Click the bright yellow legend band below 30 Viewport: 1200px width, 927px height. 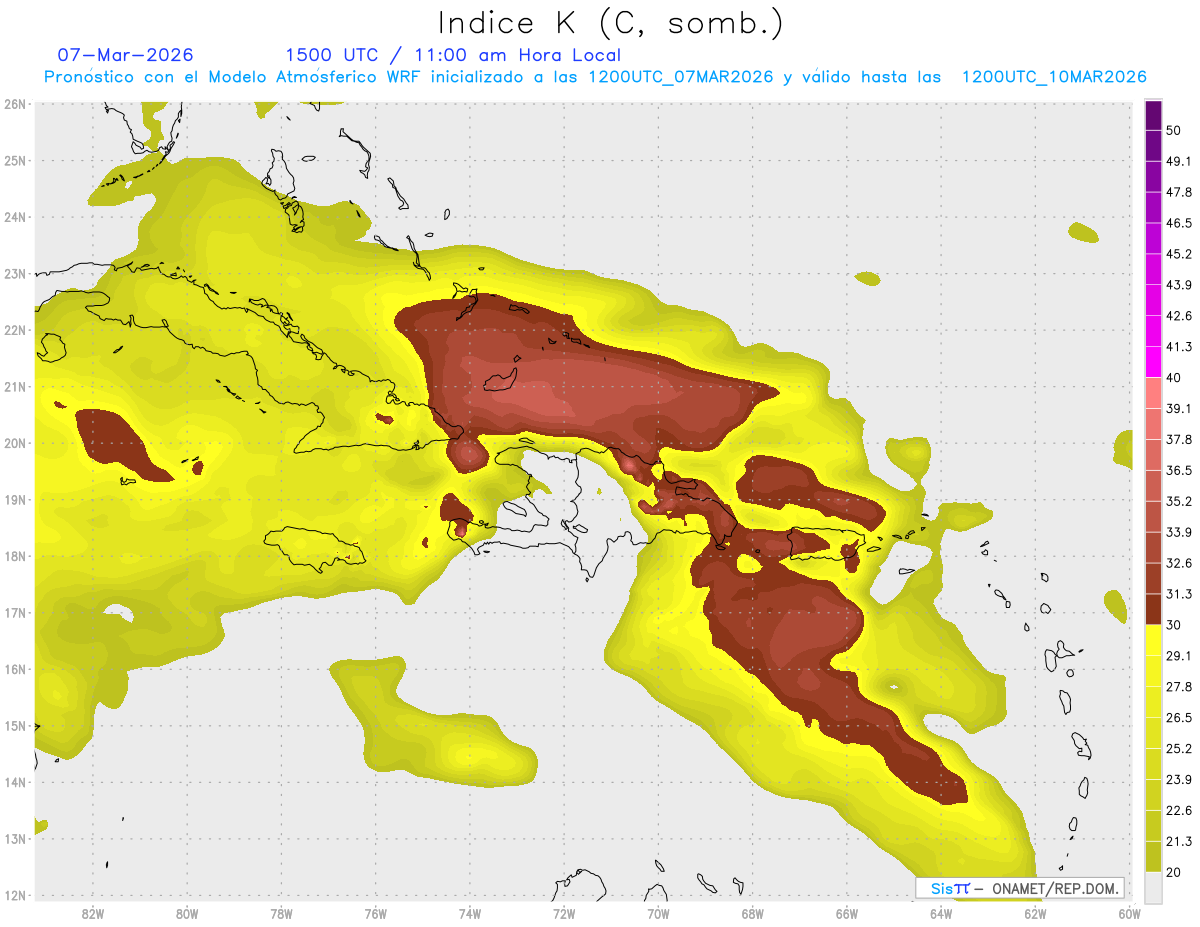point(1154,640)
